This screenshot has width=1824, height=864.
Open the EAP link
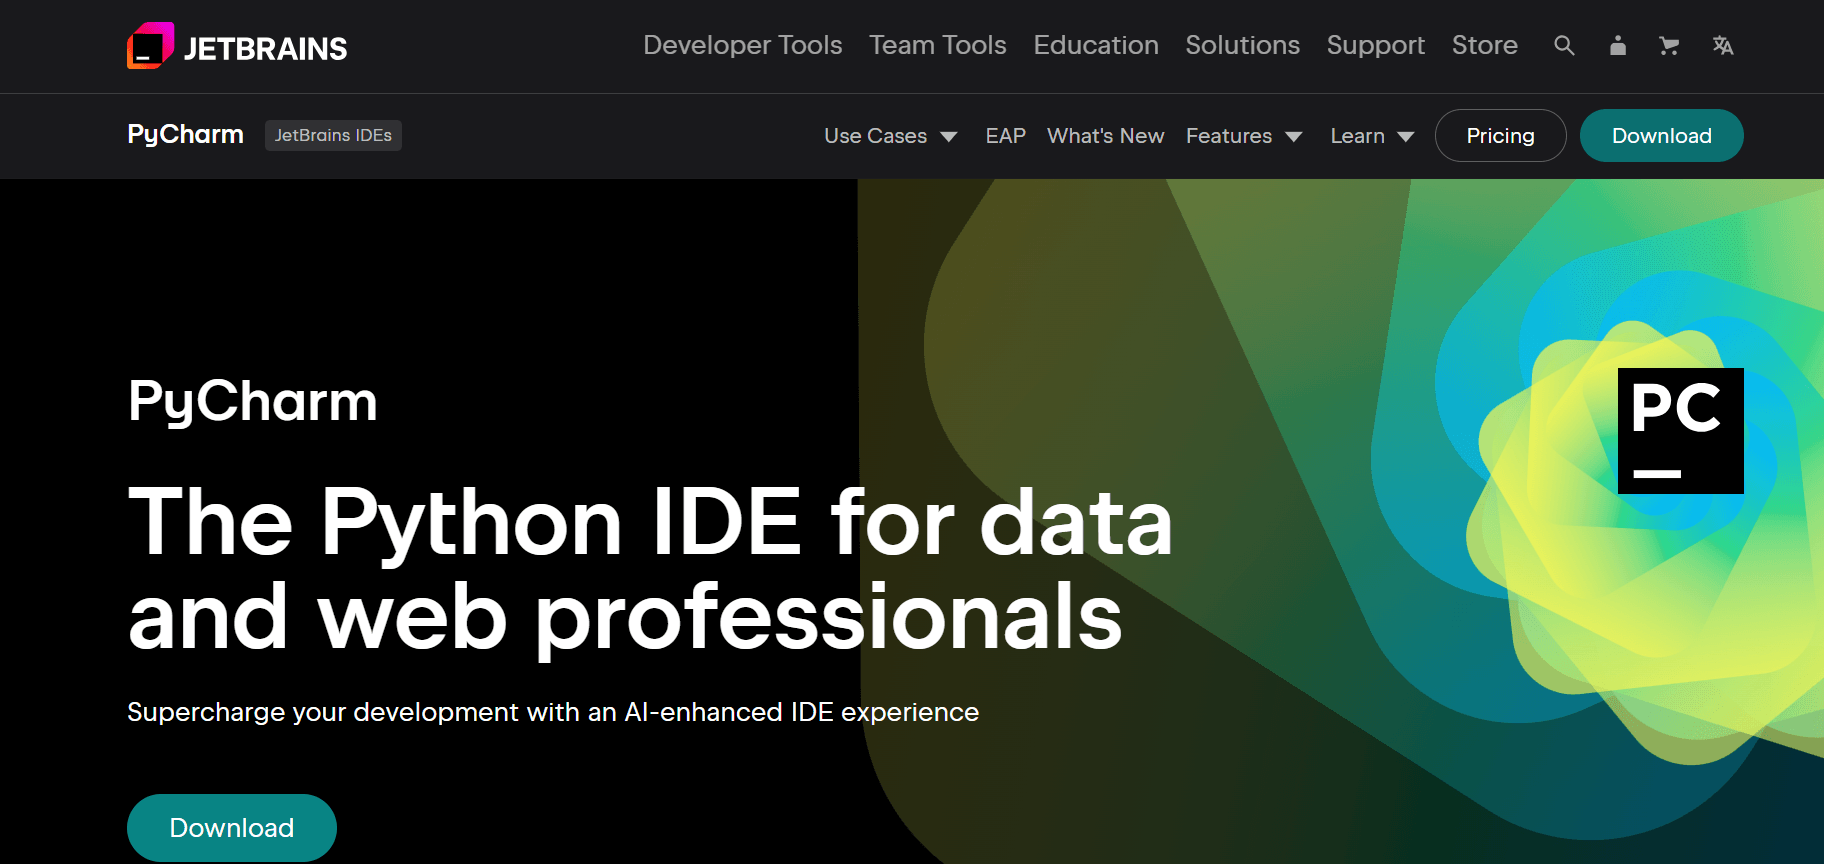[1006, 136]
